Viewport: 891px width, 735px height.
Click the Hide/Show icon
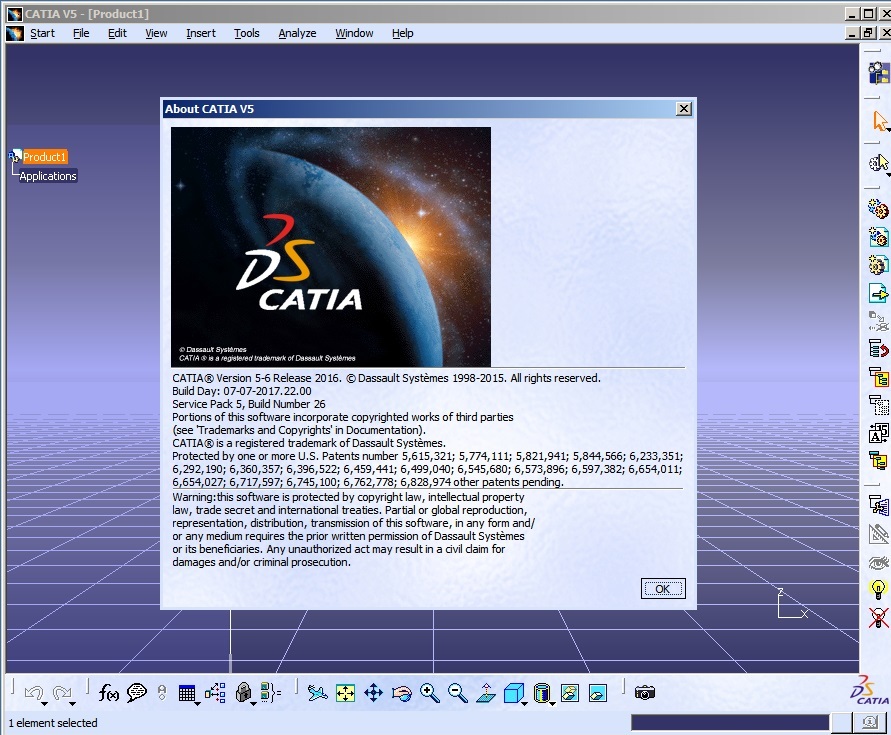[x=570, y=693]
